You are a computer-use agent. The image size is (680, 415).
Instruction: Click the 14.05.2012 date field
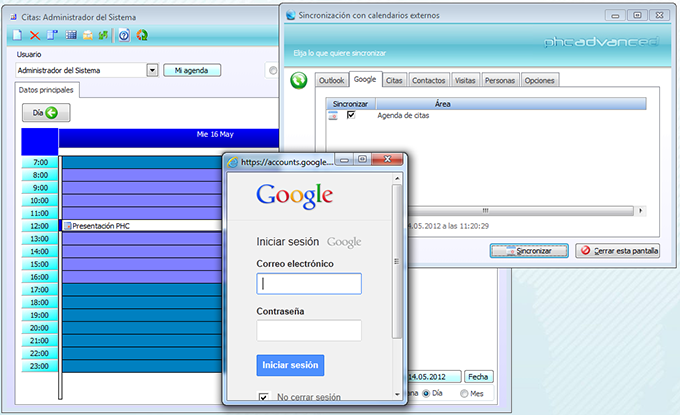(x=435, y=377)
